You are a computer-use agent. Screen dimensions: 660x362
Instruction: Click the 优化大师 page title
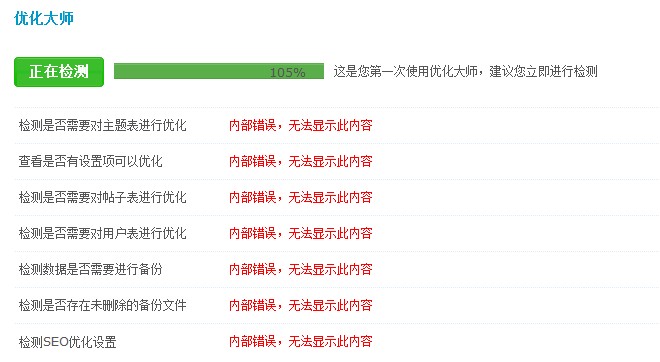(x=44, y=18)
